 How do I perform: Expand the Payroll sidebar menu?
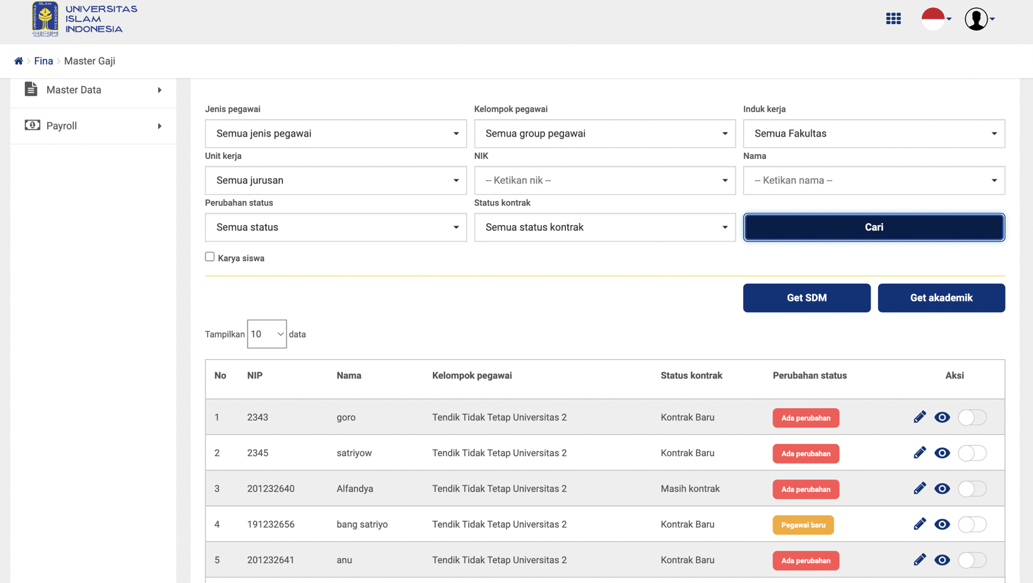pyautogui.click(x=93, y=126)
